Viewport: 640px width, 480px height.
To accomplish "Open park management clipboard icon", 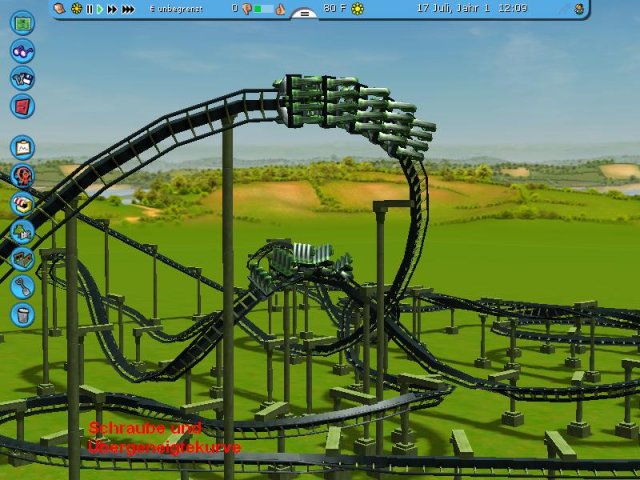I will click(22, 147).
